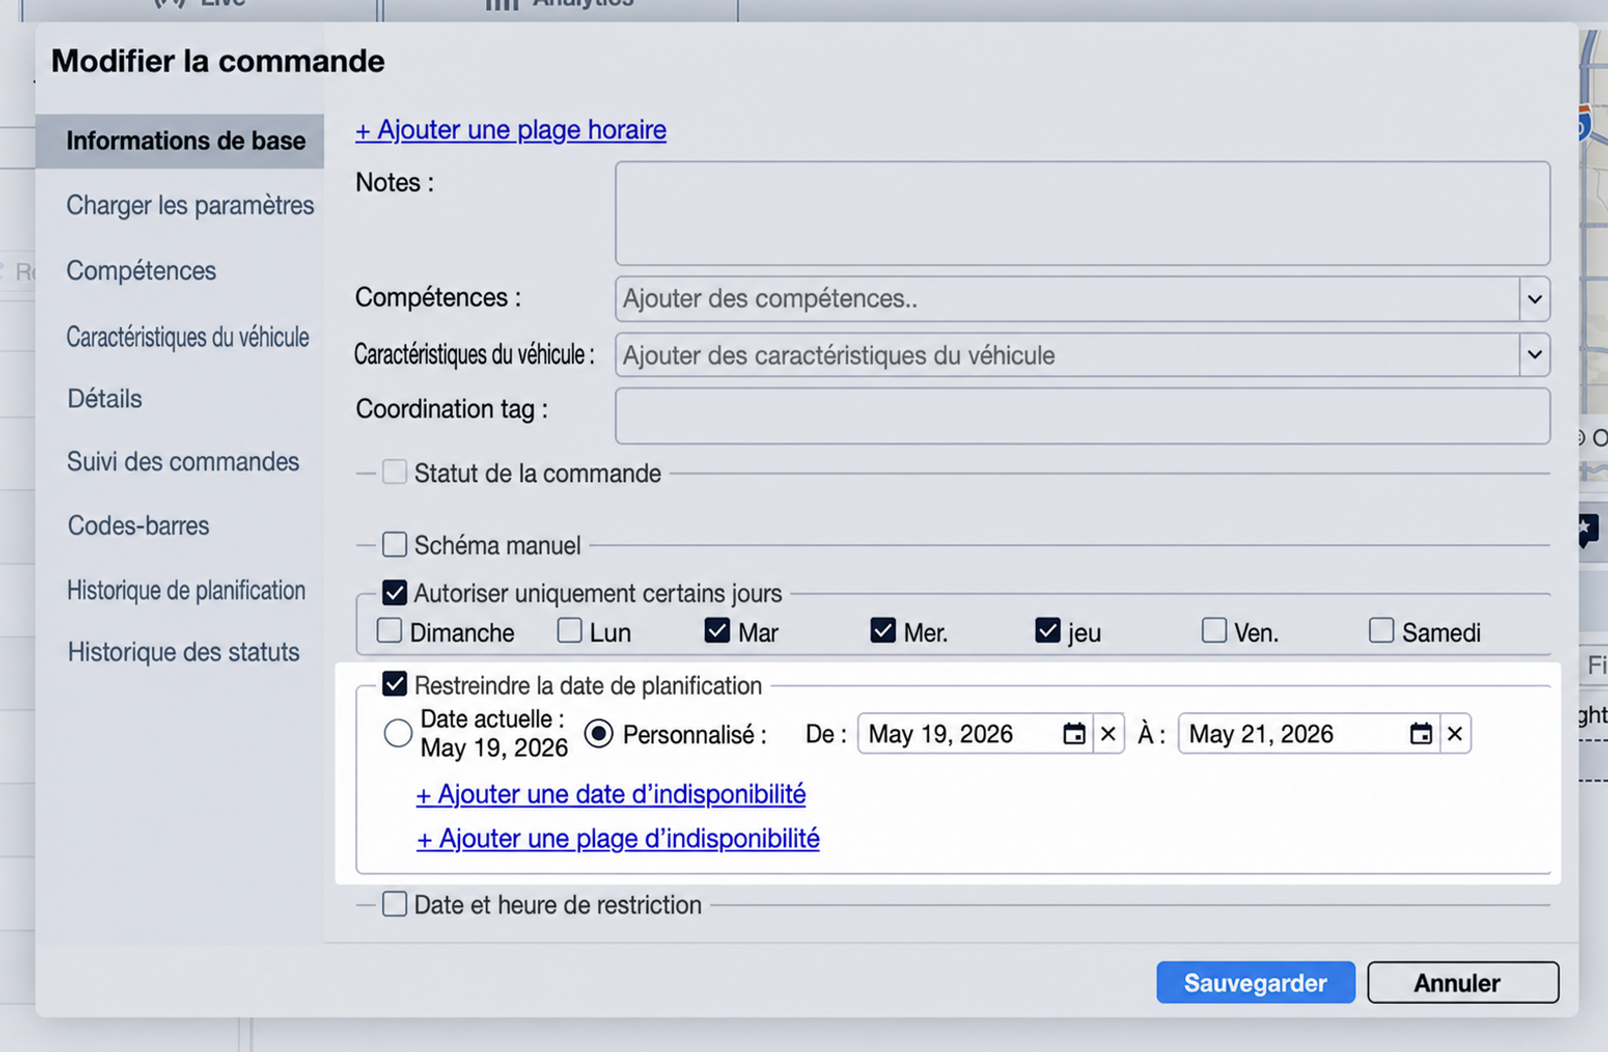Uncheck the Mer. day box
This screenshot has width=1608, height=1052.
click(883, 631)
